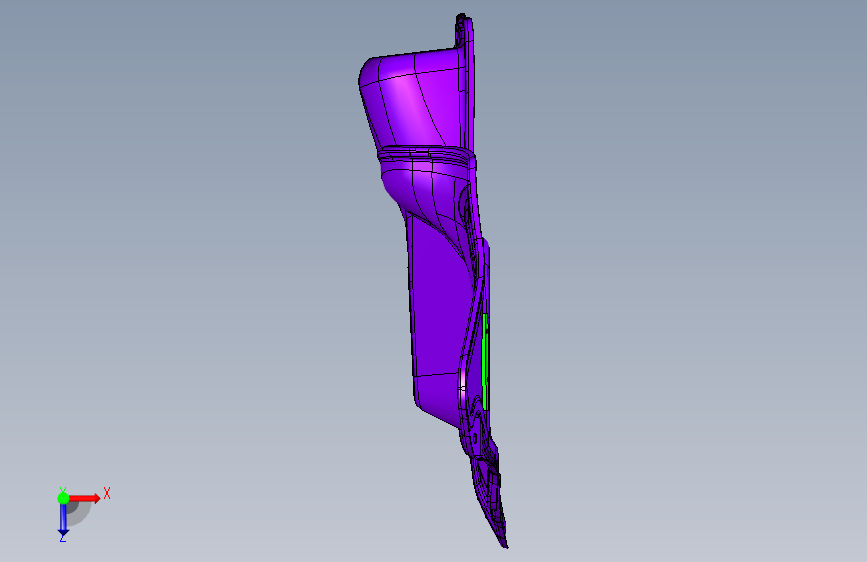Click the blue Z axis arrow of the triad
This screenshot has width=867, height=562.
click(63, 520)
